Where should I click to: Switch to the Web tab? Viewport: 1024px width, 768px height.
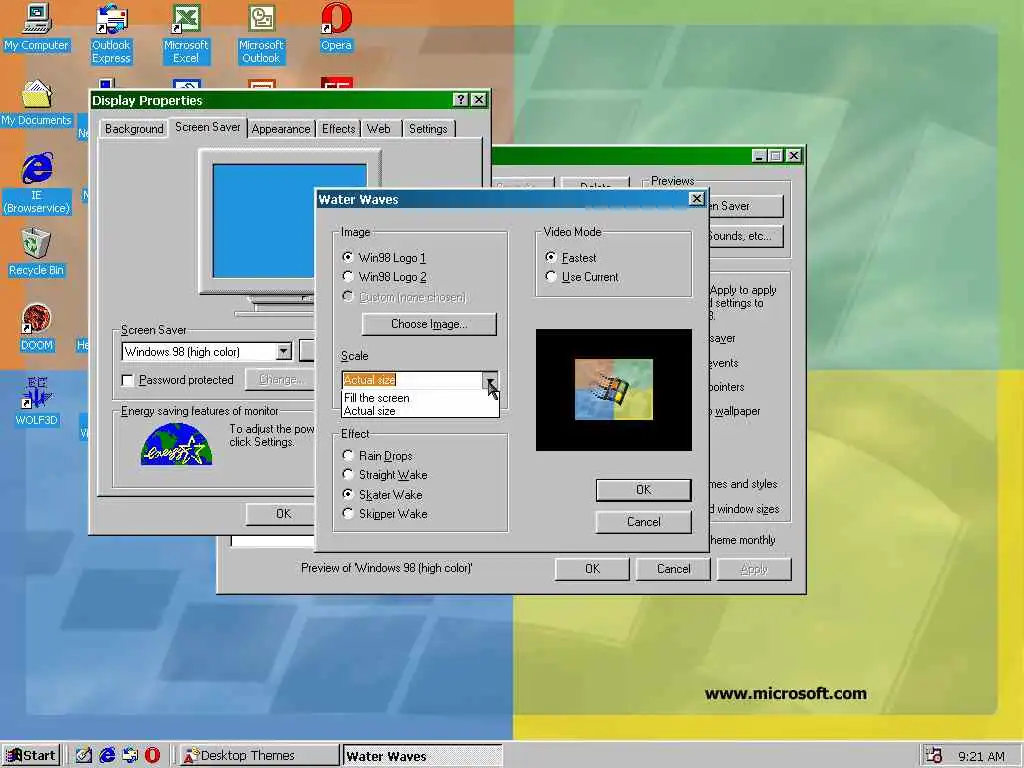click(x=379, y=129)
